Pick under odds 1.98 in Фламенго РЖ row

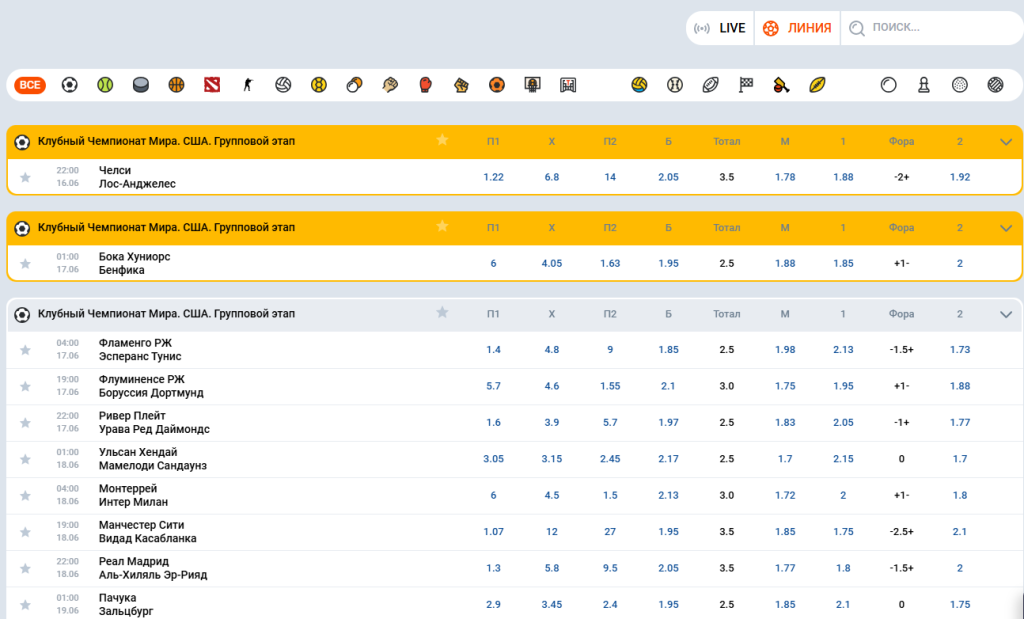[785, 349]
